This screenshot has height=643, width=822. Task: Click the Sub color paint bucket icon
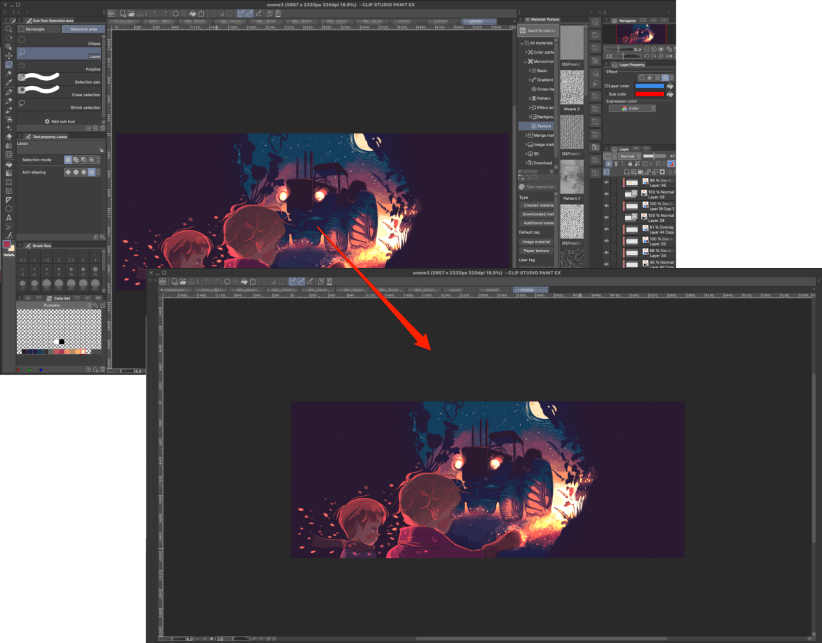(x=669, y=94)
